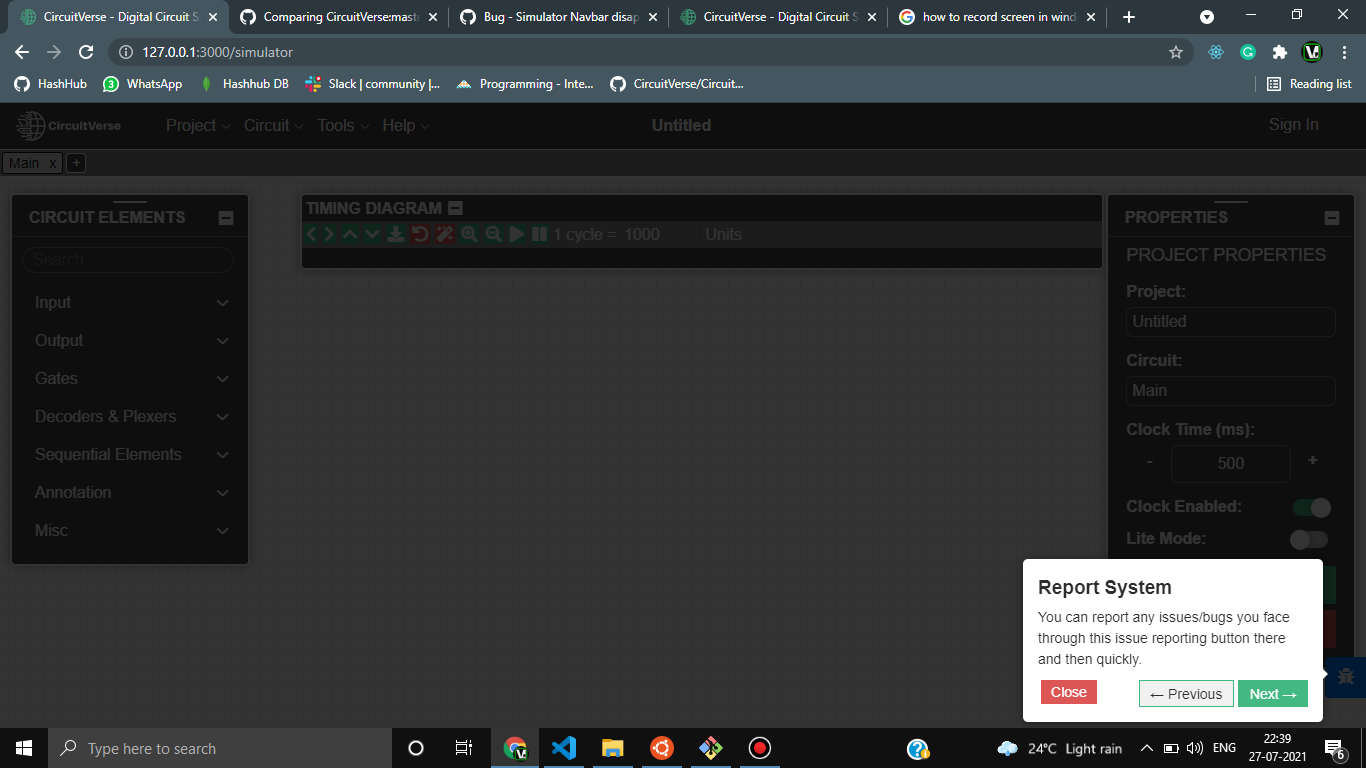The image size is (1366, 768).
Task: Open the Tools dropdown menu
Action: click(x=343, y=125)
